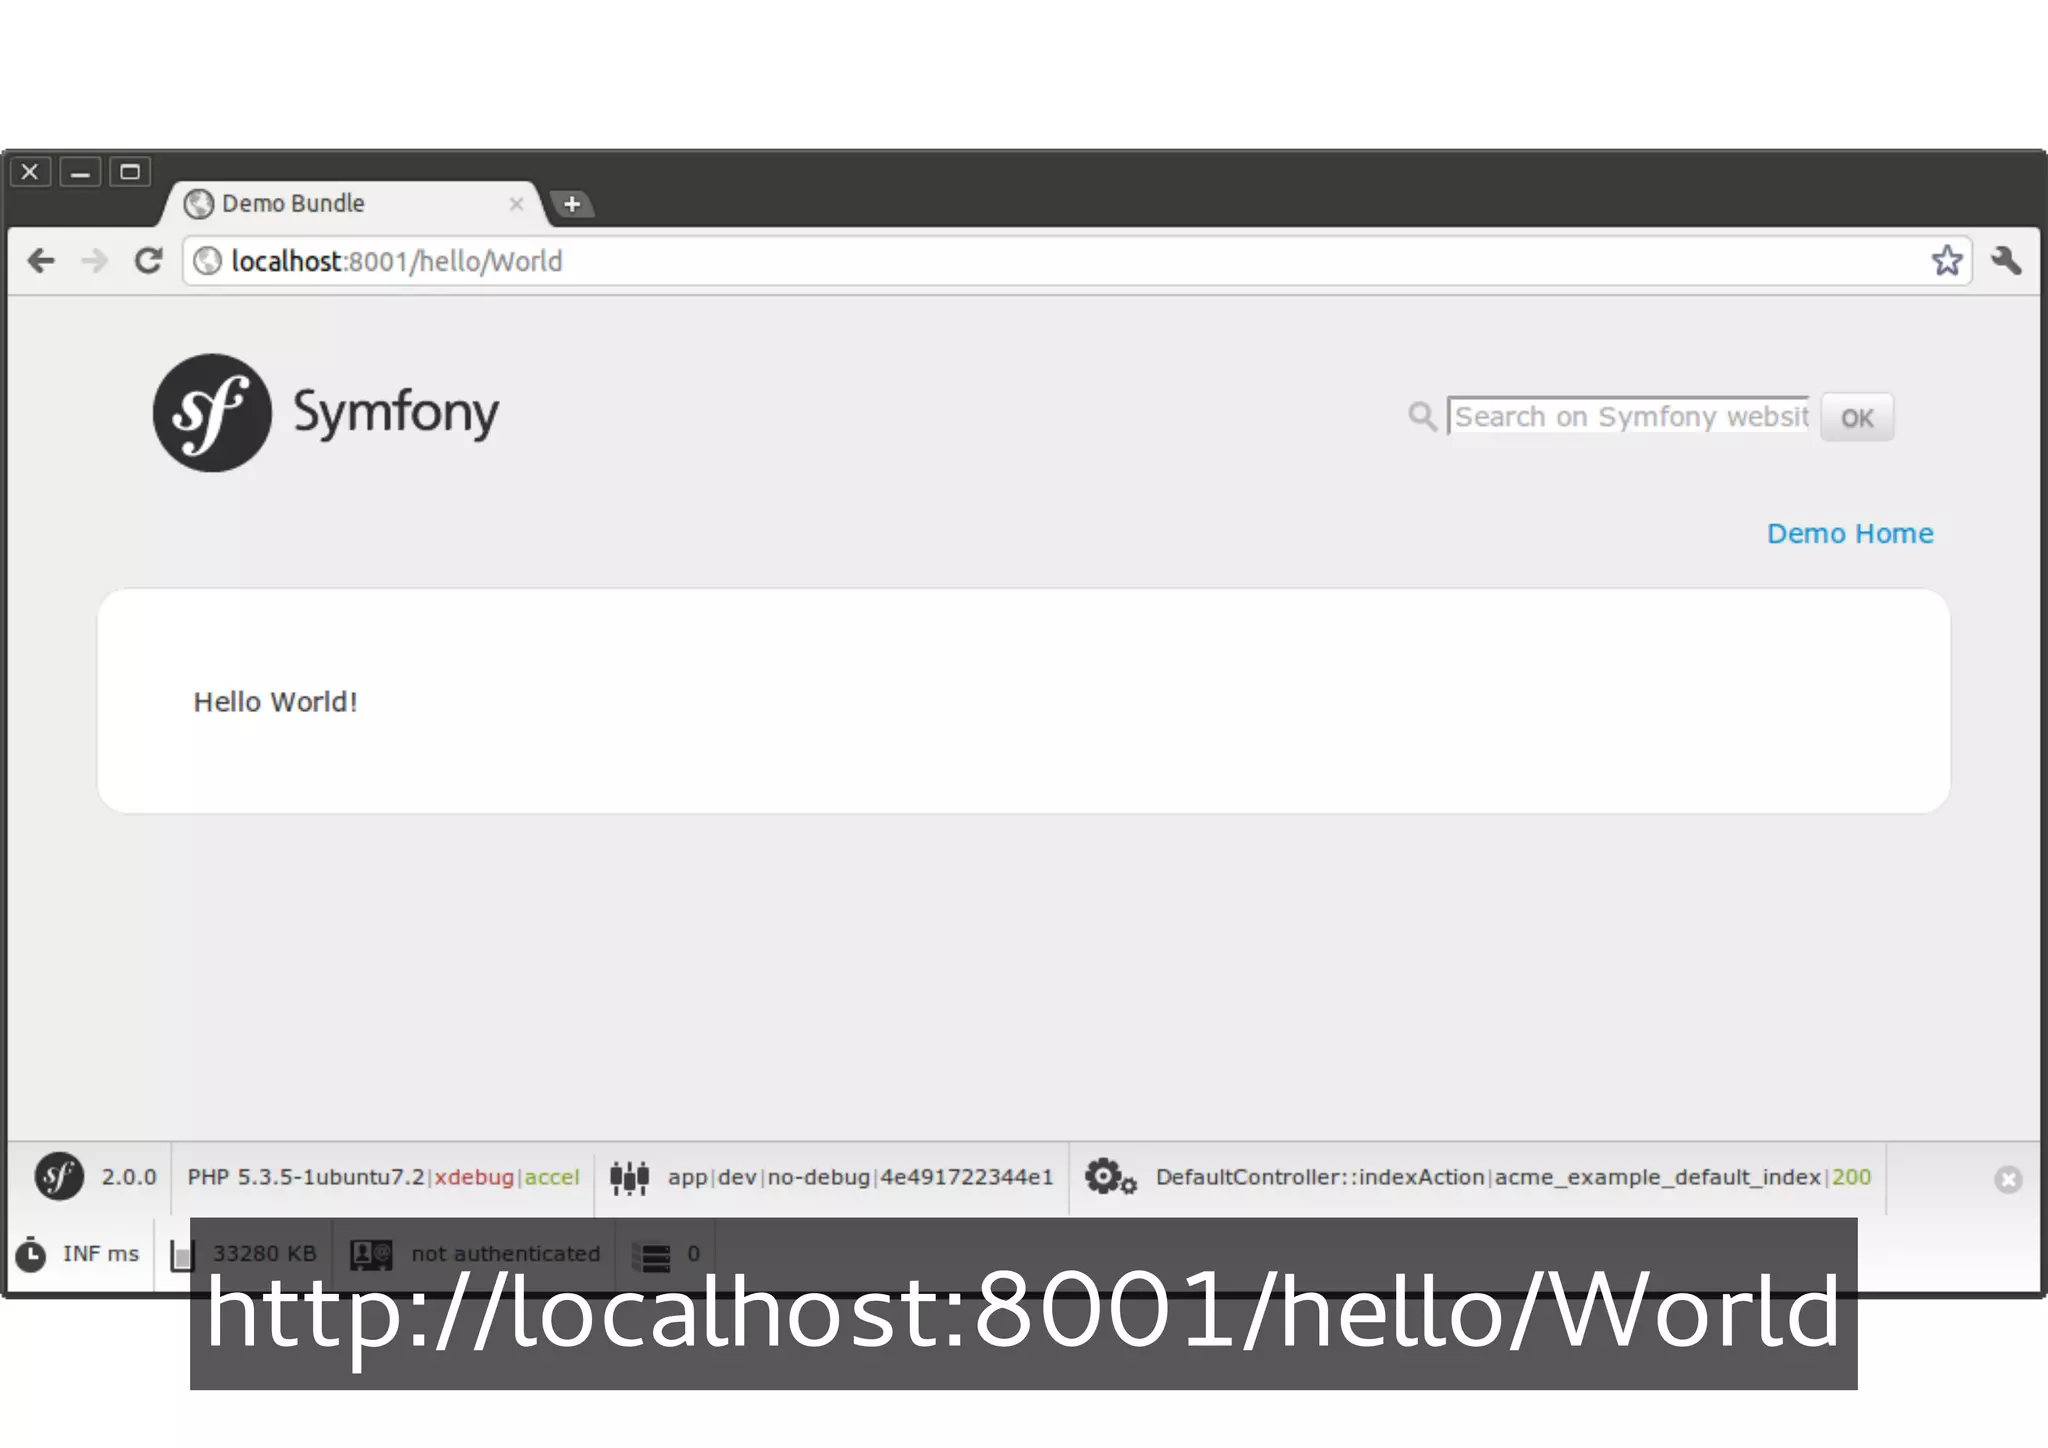The image size is (2048, 1448).
Task: Bookmark page with star icon
Action: coord(1946,261)
